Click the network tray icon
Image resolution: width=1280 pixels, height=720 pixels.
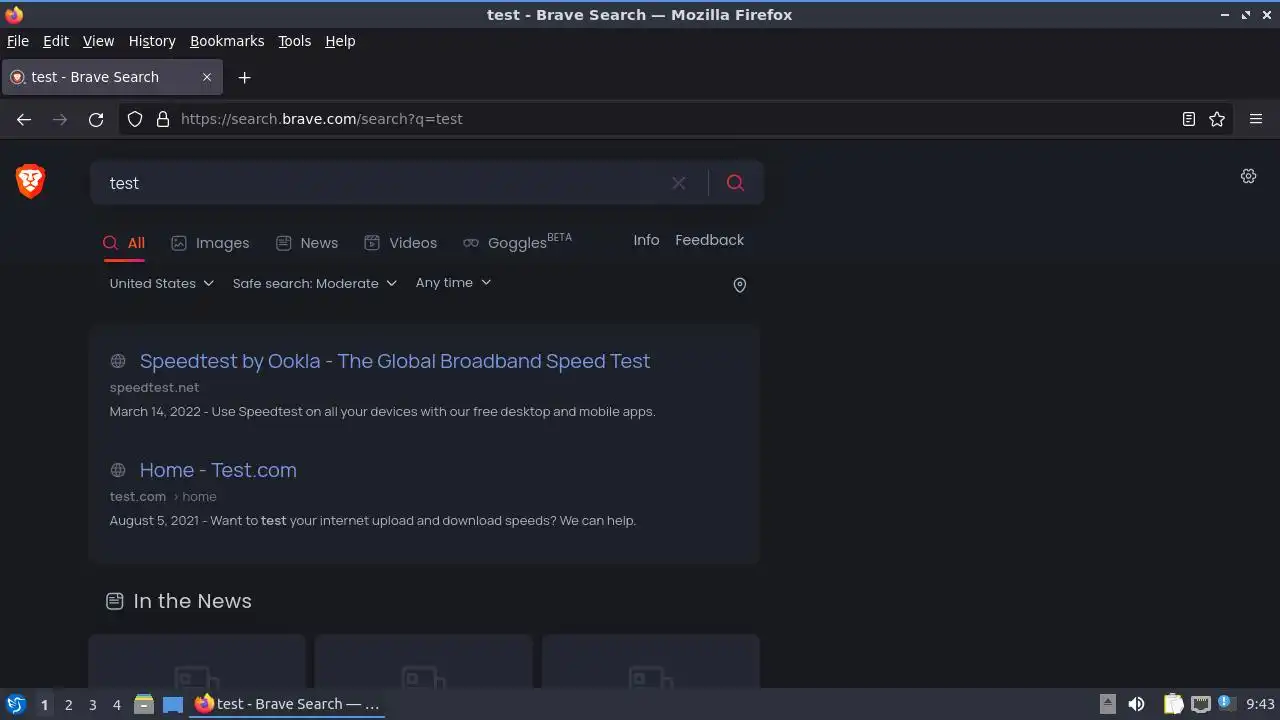(x=1201, y=704)
